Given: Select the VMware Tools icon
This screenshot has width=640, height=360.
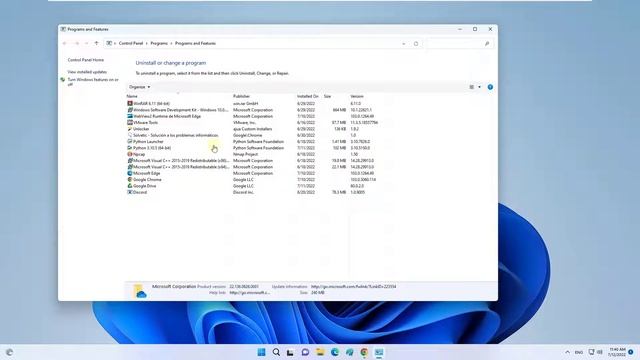Looking at the screenshot, I should coord(130,122).
